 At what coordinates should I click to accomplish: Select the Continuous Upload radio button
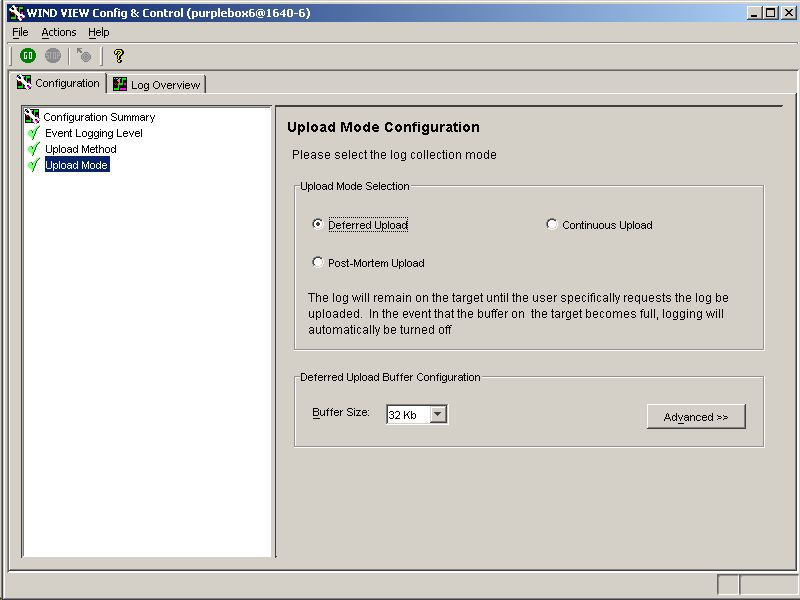point(552,224)
